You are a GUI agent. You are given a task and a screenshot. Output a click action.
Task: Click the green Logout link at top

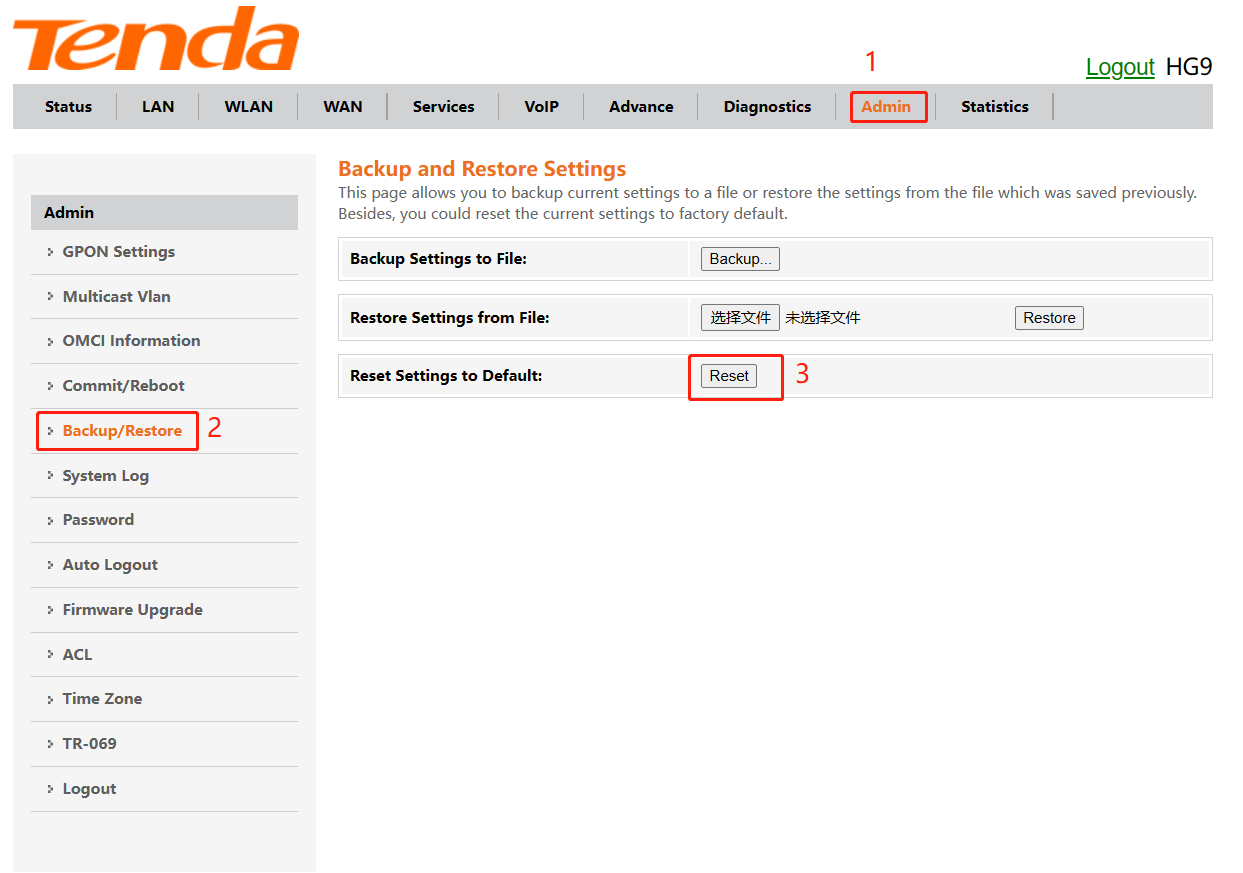click(1120, 67)
